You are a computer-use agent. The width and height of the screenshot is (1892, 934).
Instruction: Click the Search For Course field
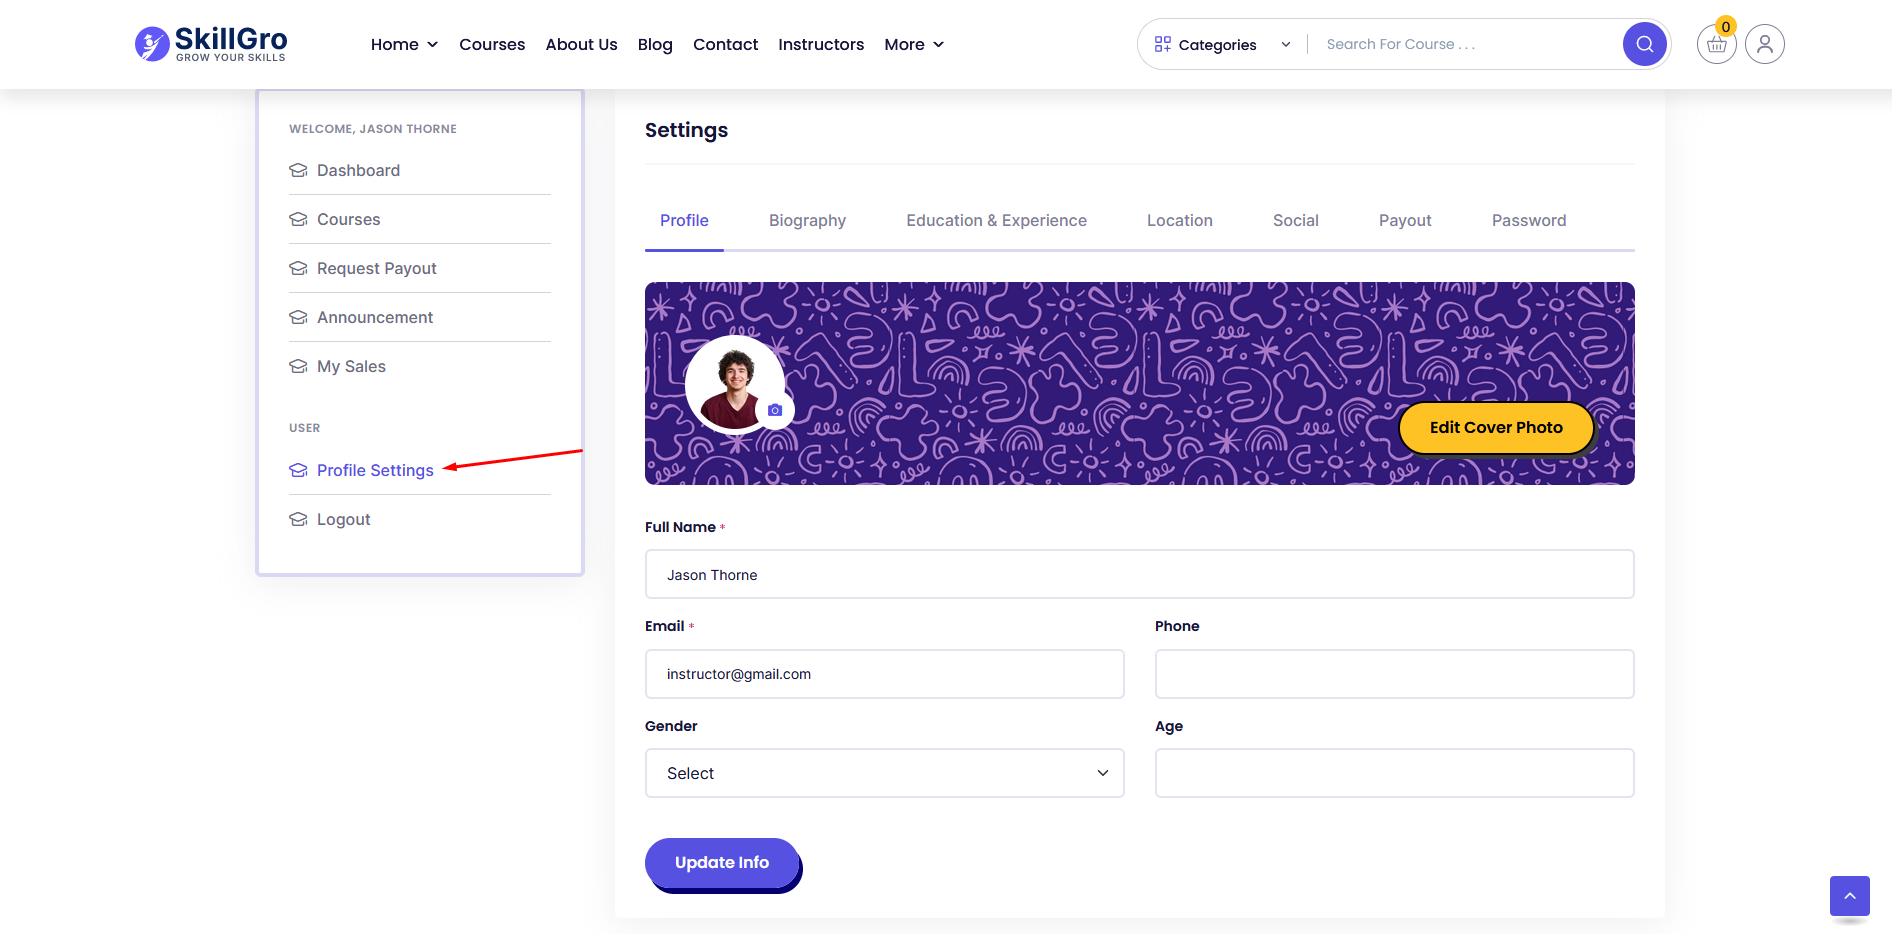point(1465,44)
